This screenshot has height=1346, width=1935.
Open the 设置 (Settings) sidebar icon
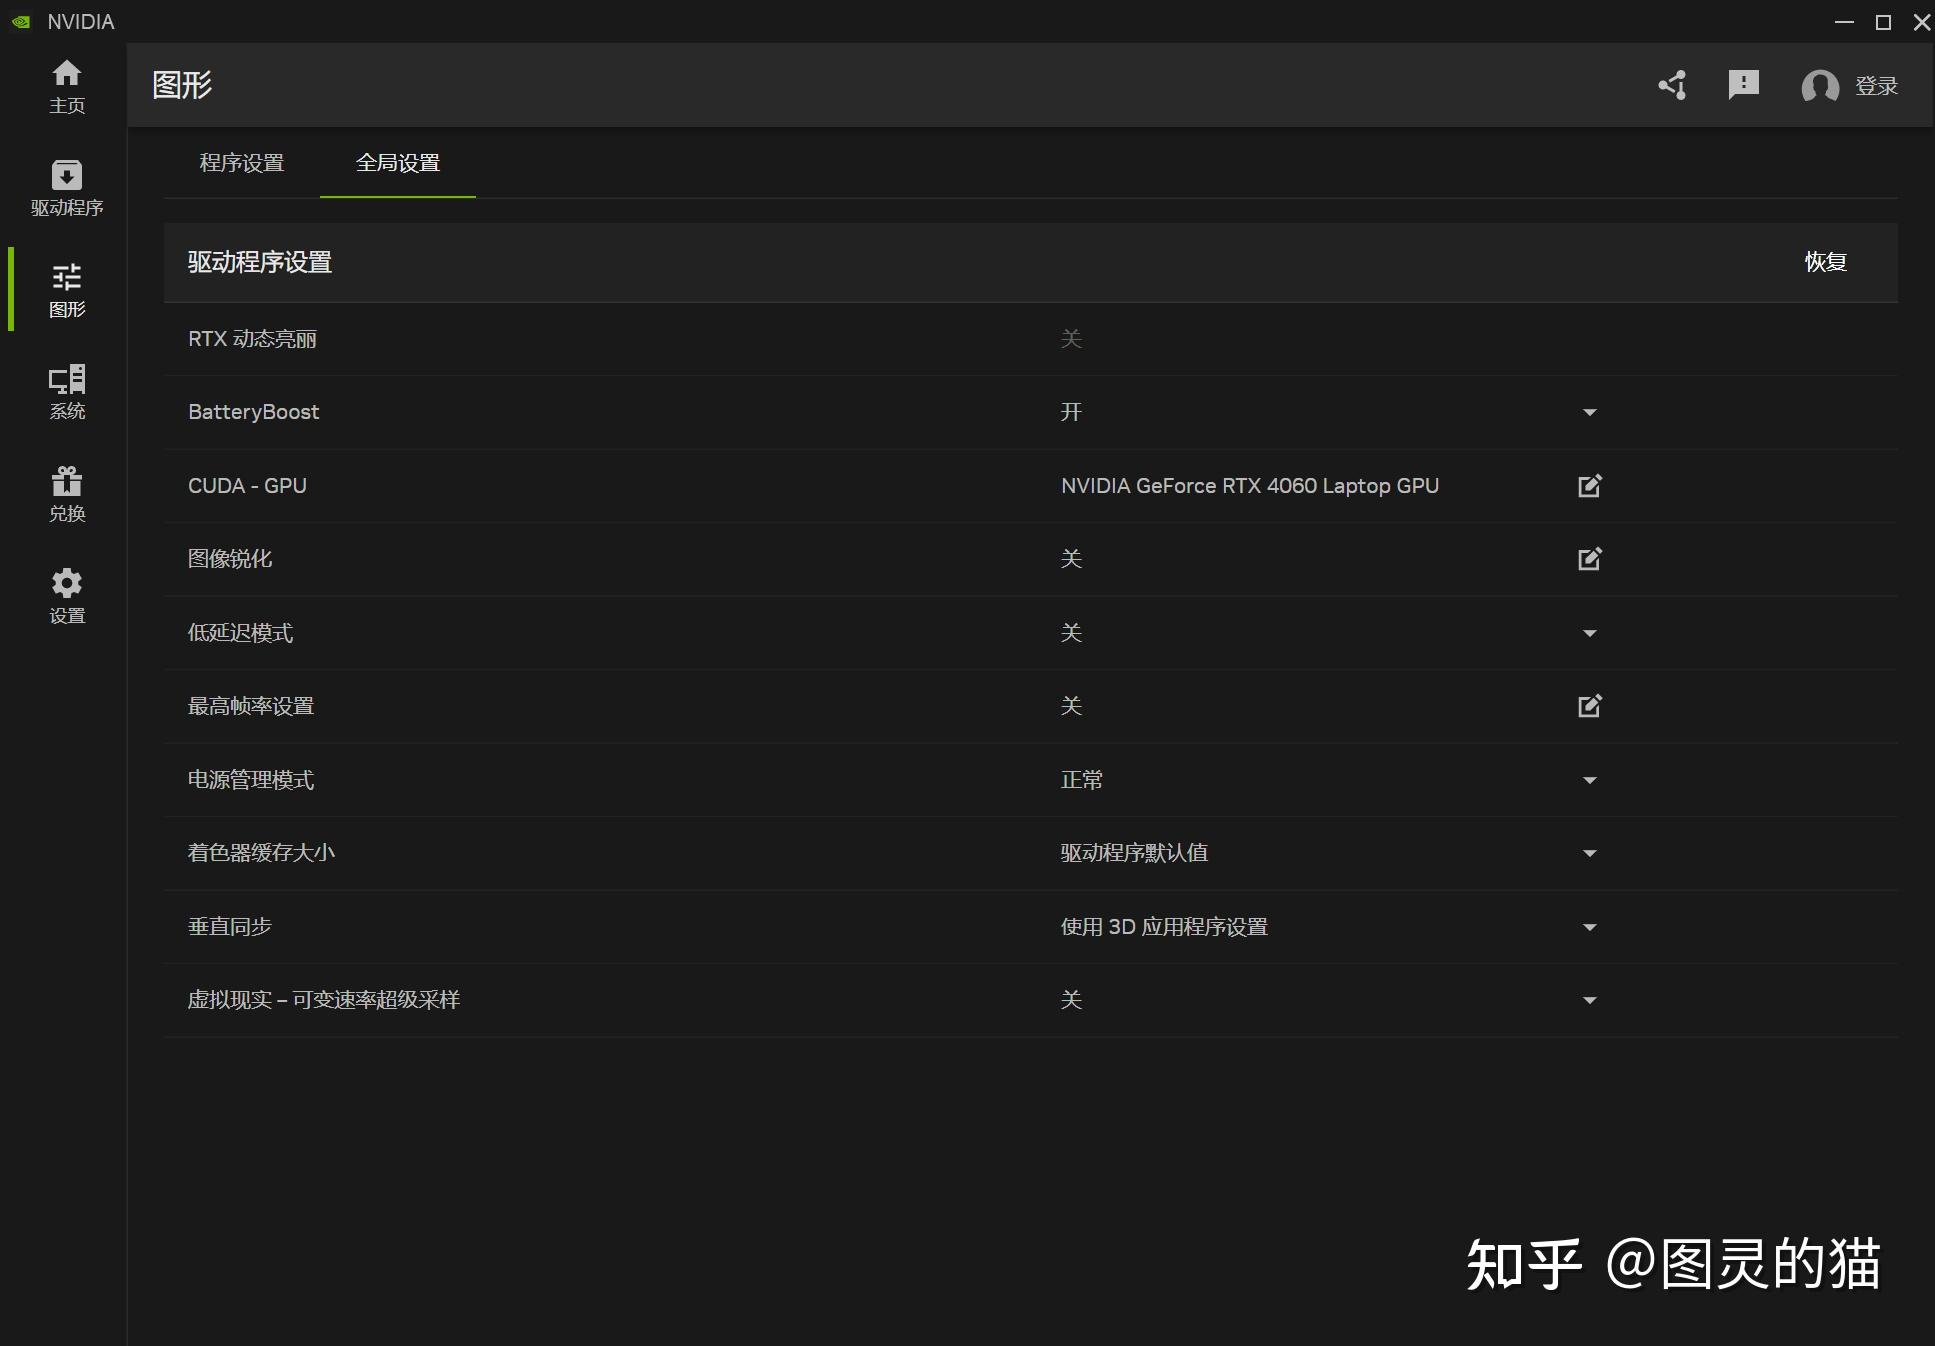pyautogui.click(x=66, y=595)
